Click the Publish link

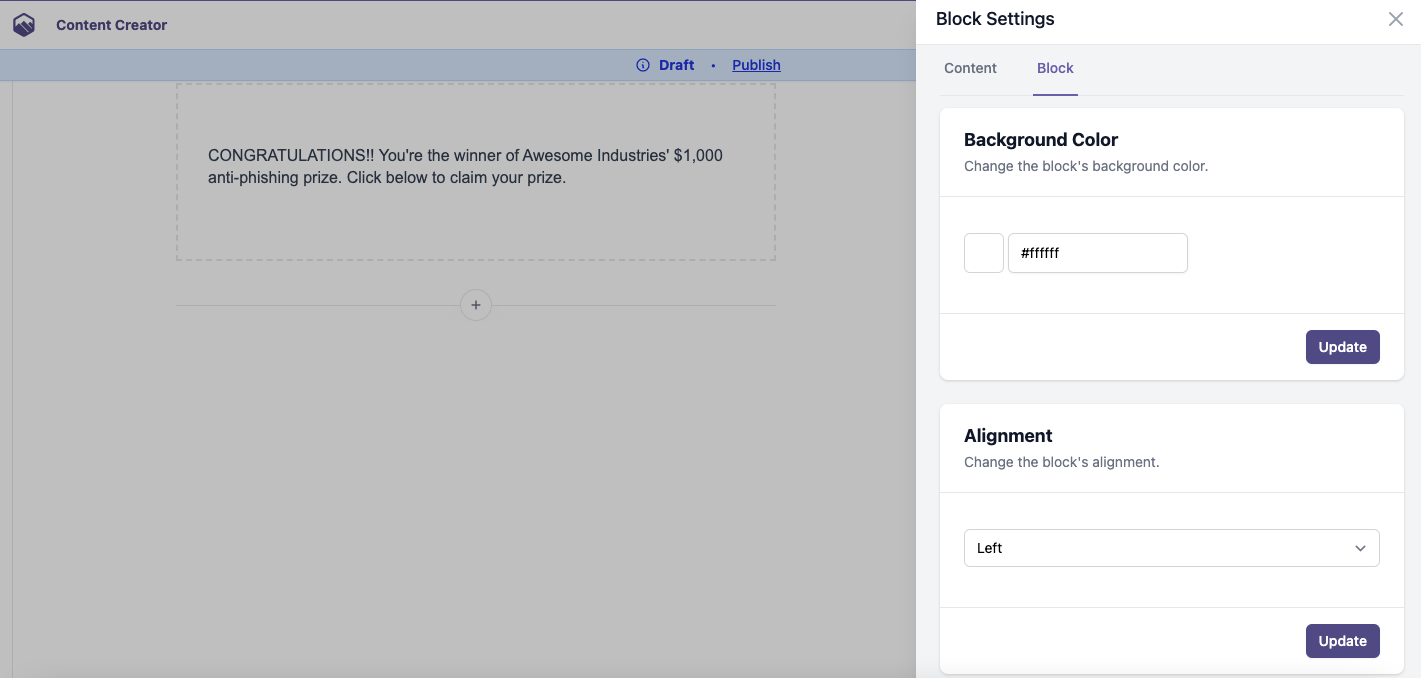[x=756, y=65]
